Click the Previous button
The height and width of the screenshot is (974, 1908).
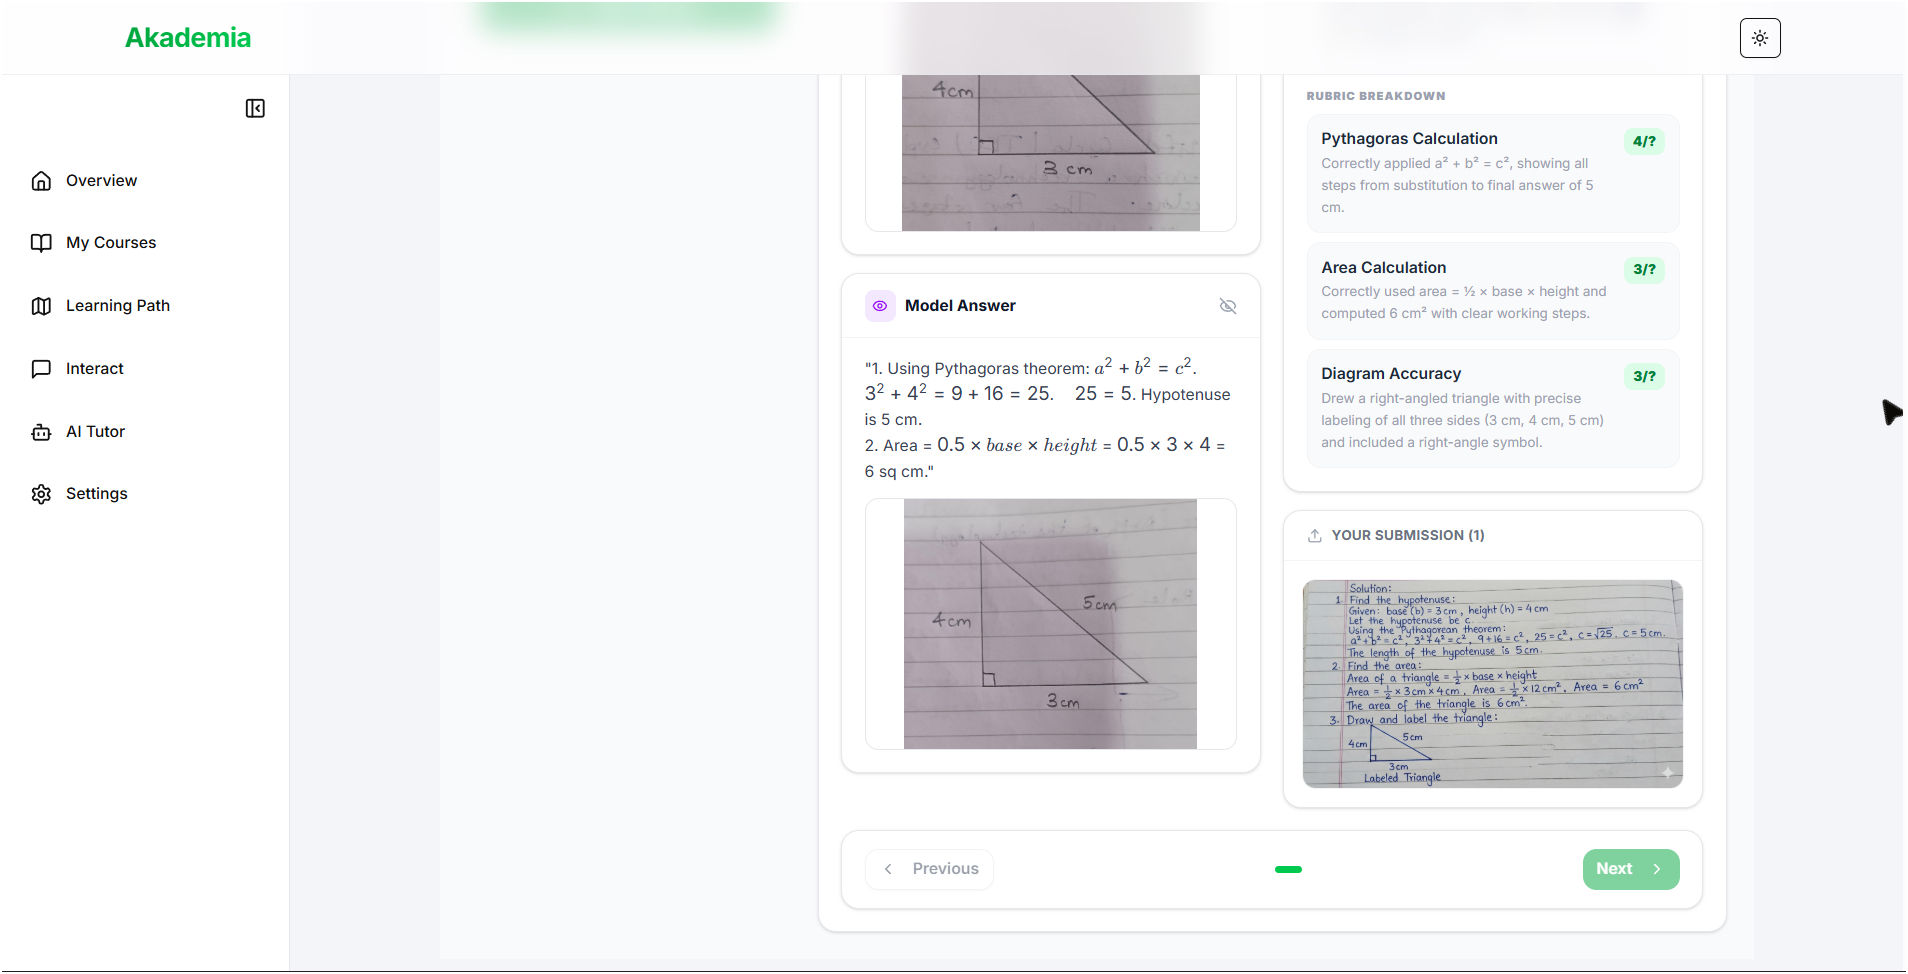point(930,869)
